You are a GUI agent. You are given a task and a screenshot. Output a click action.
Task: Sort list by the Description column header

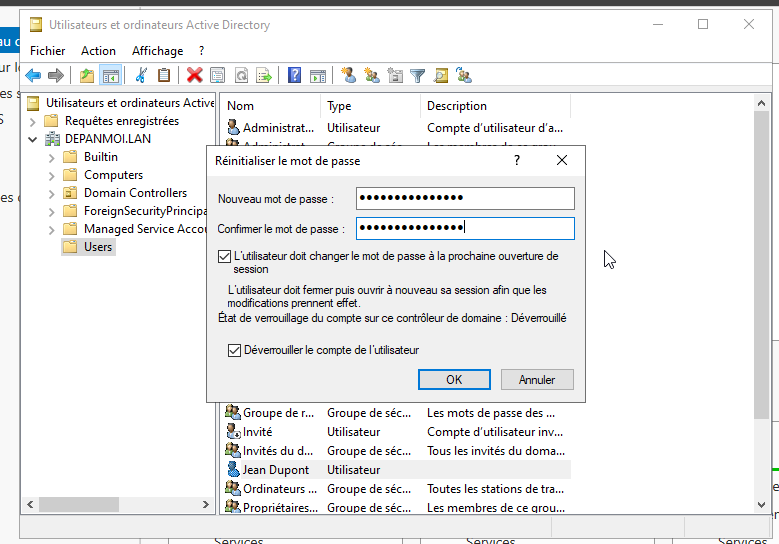coord(496,106)
